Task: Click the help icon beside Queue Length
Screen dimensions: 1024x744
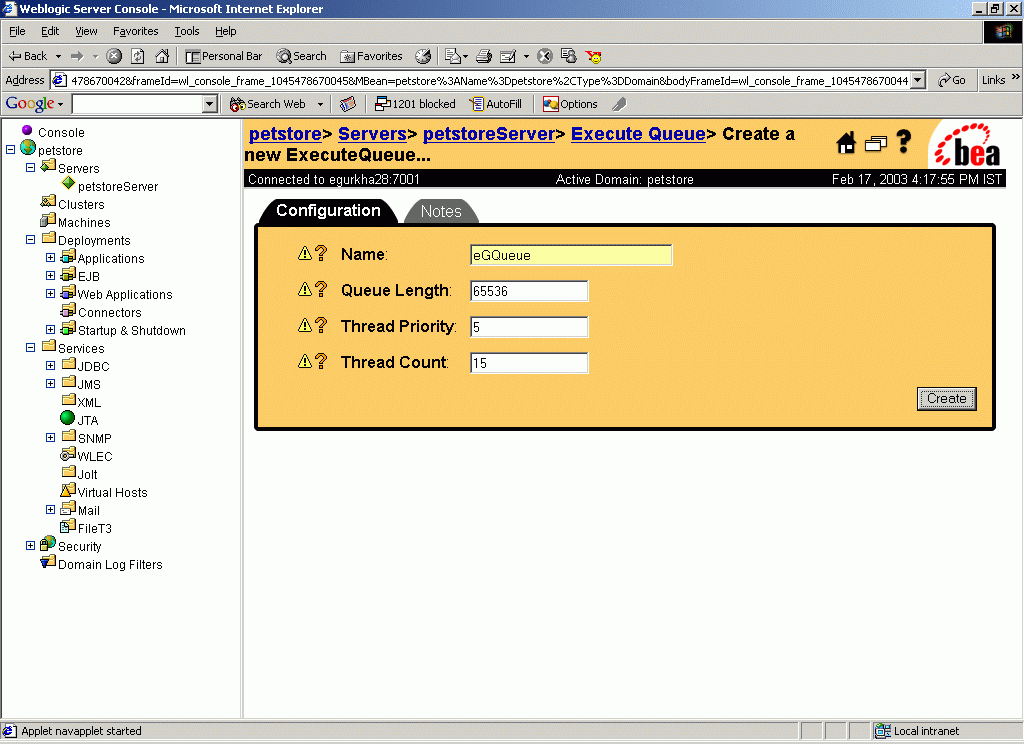Action: click(x=321, y=289)
